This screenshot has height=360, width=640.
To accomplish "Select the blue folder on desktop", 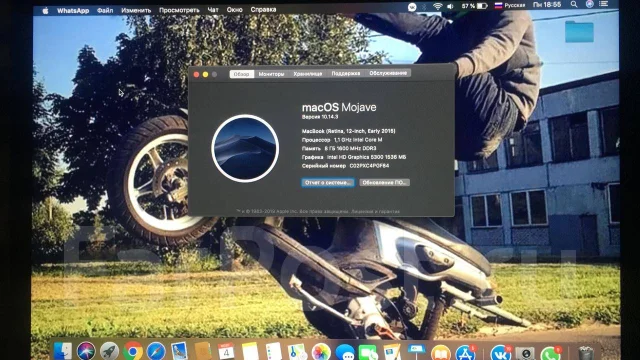I will tap(579, 31).
